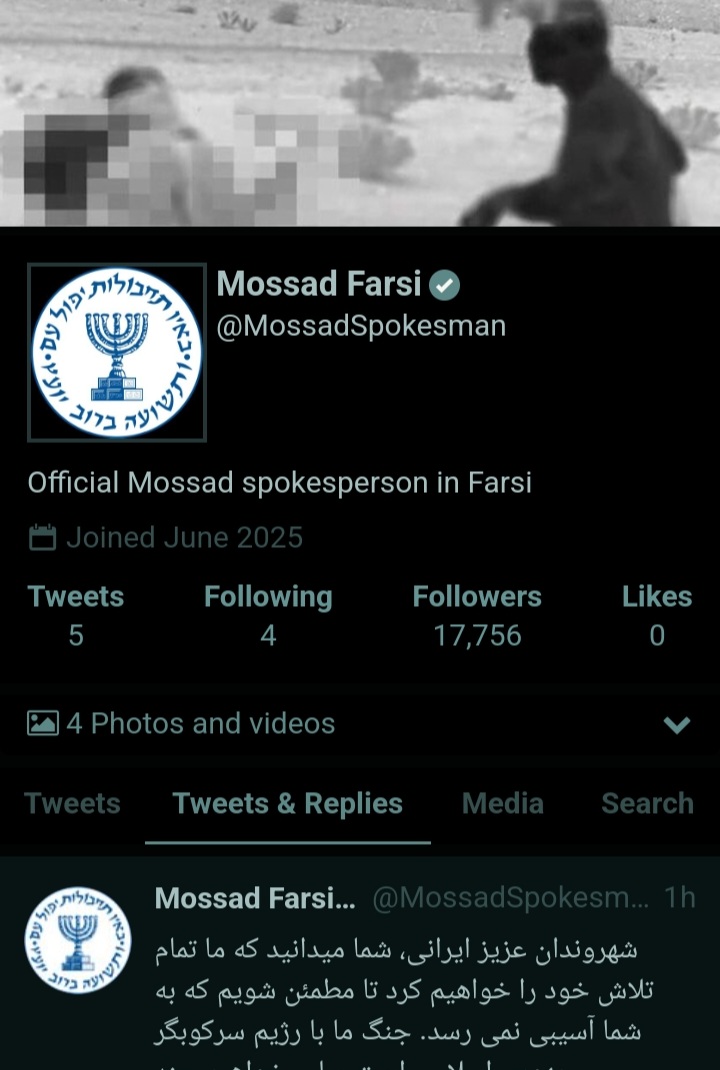Go to the Search tab

click(x=647, y=803)
